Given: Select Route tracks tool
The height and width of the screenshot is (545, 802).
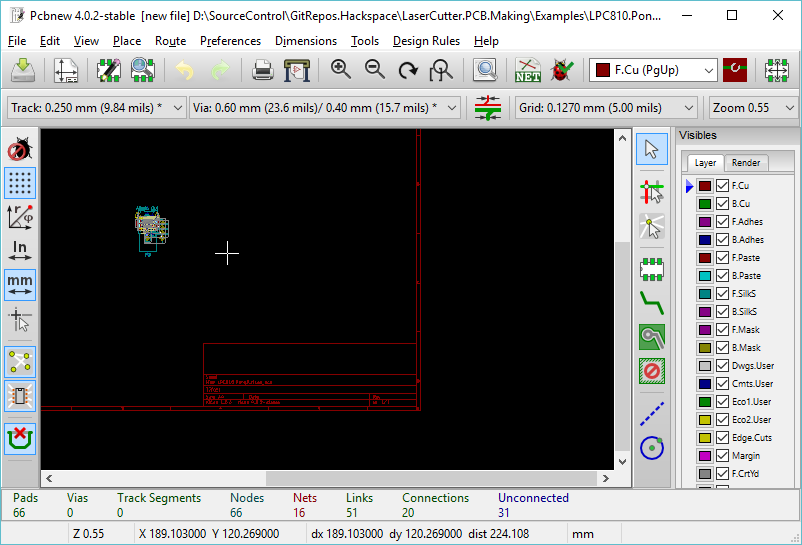Looking at the screenshot, I should [x=652, y=303].
